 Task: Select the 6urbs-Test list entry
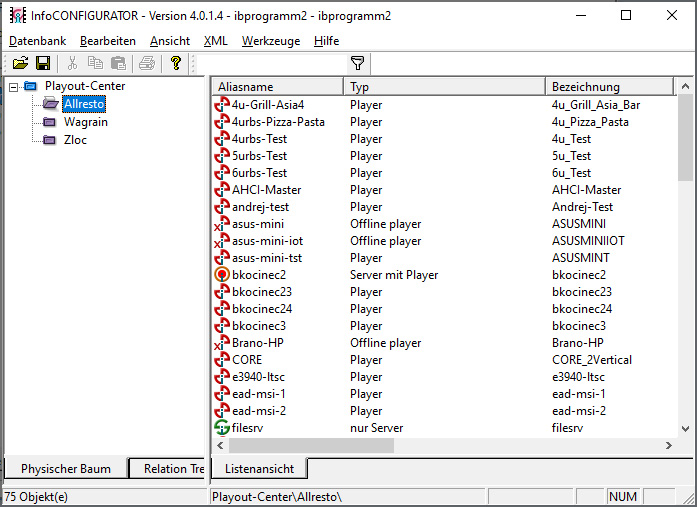(445, 173)
